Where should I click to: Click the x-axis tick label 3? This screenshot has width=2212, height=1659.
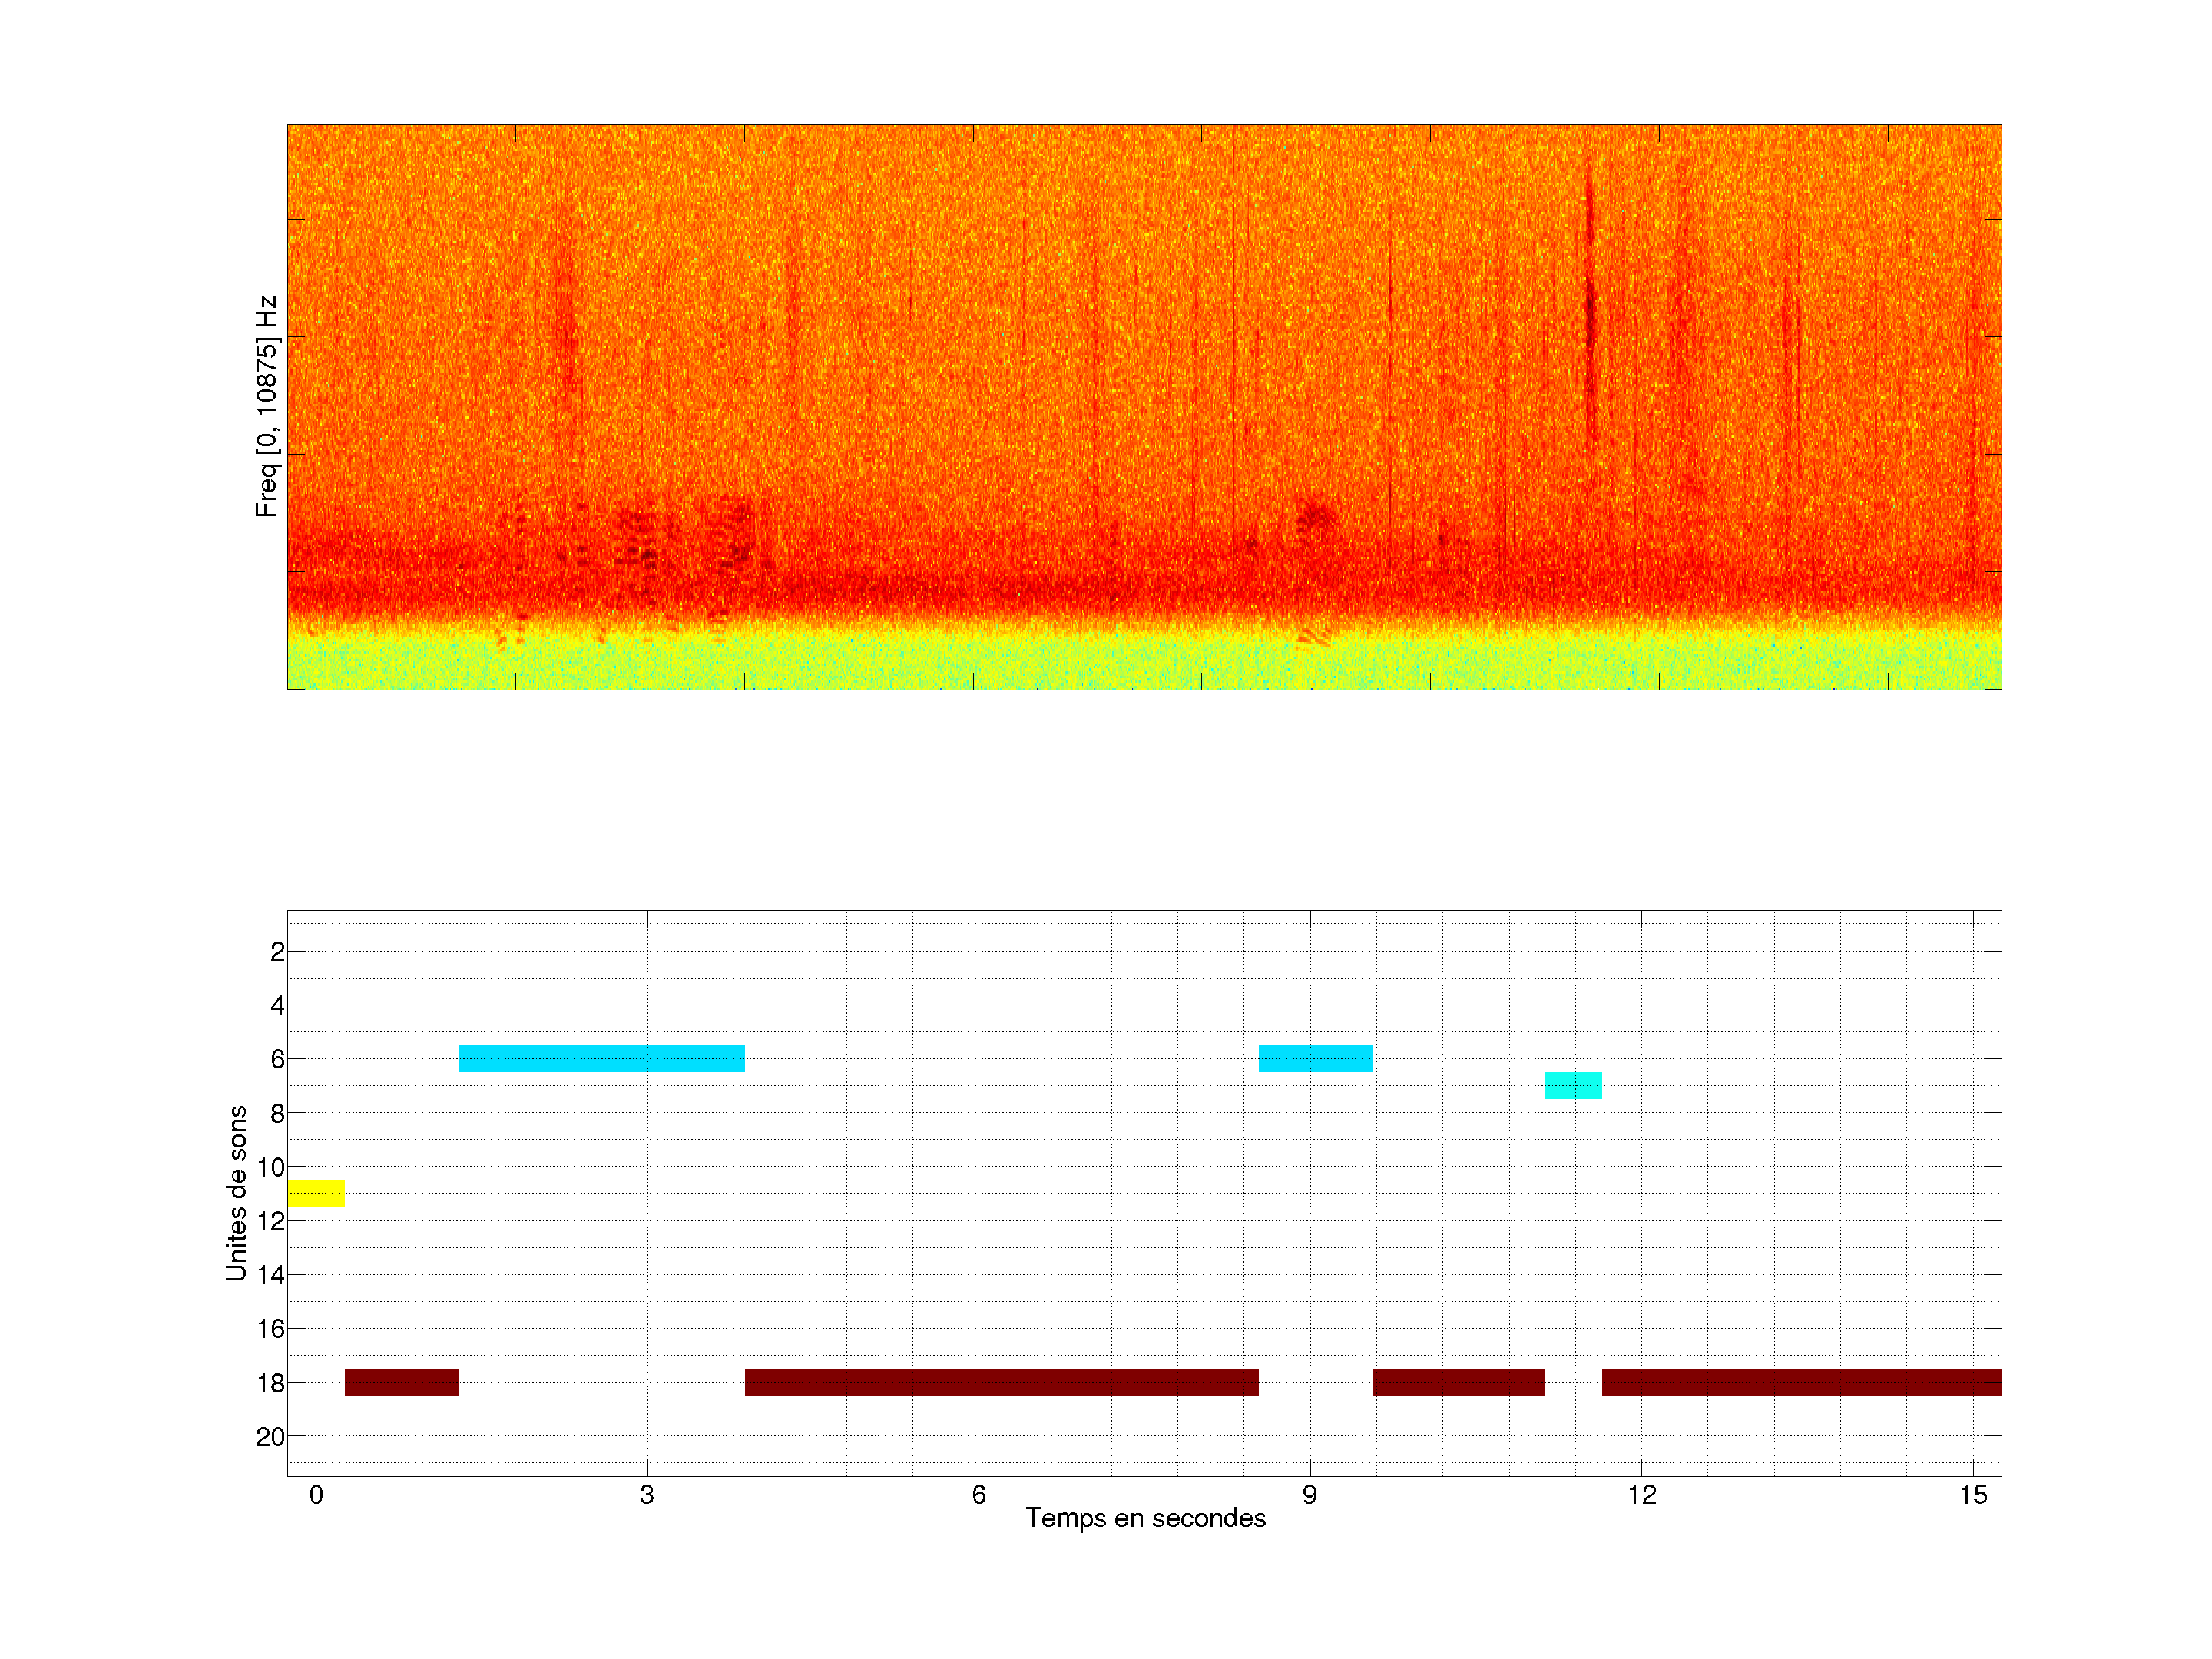point(647,1495)
